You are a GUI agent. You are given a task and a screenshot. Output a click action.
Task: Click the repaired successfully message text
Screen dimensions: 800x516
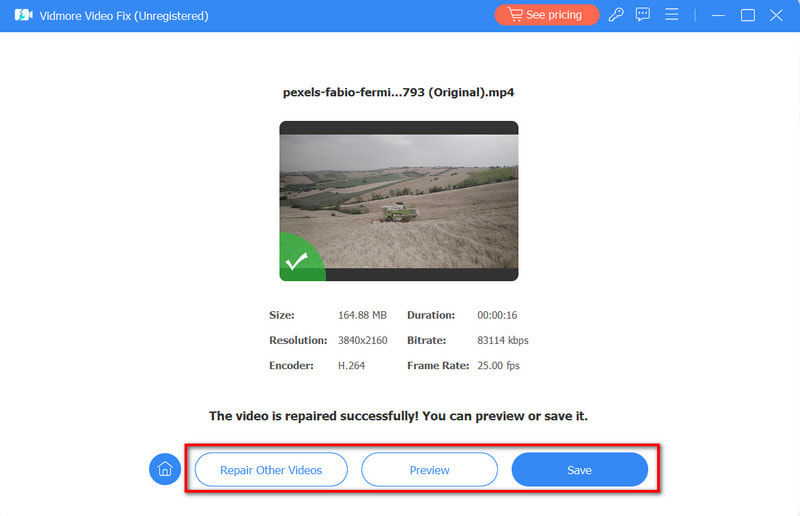[x=398, y=415]
